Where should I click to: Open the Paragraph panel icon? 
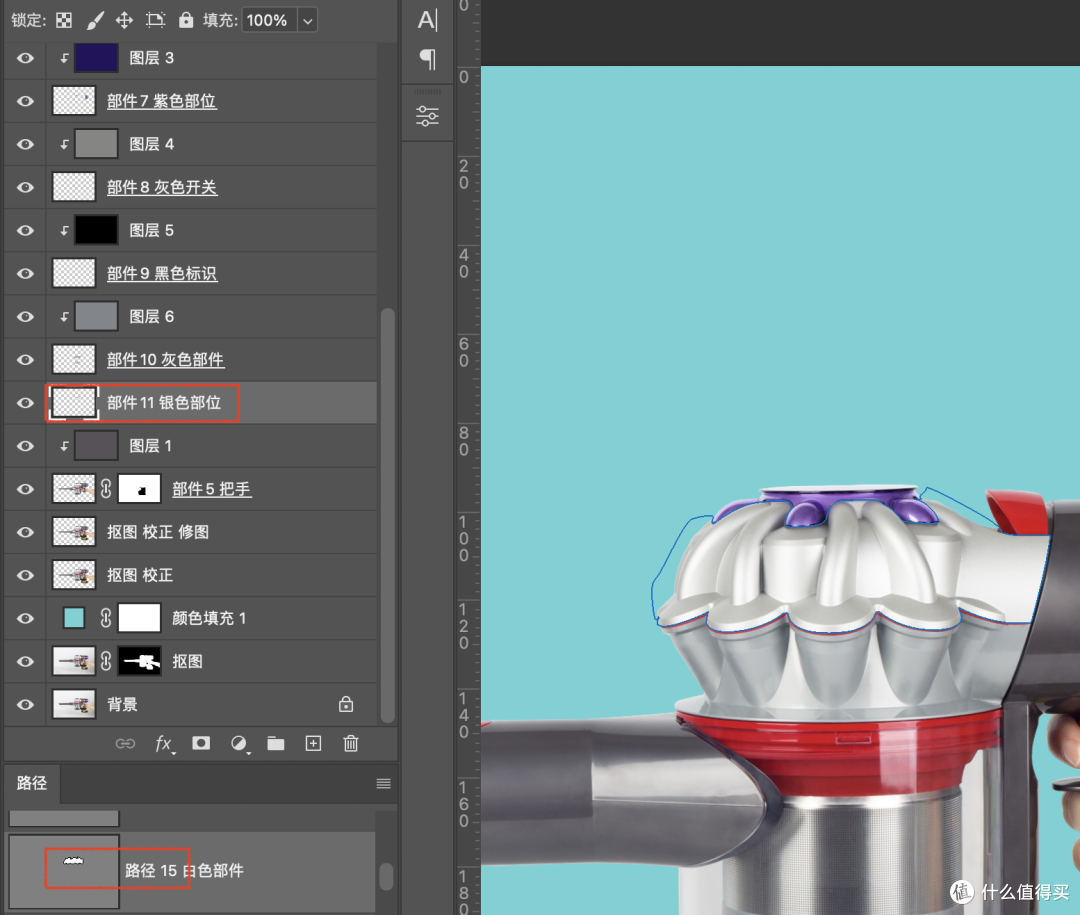coord(428,59)
